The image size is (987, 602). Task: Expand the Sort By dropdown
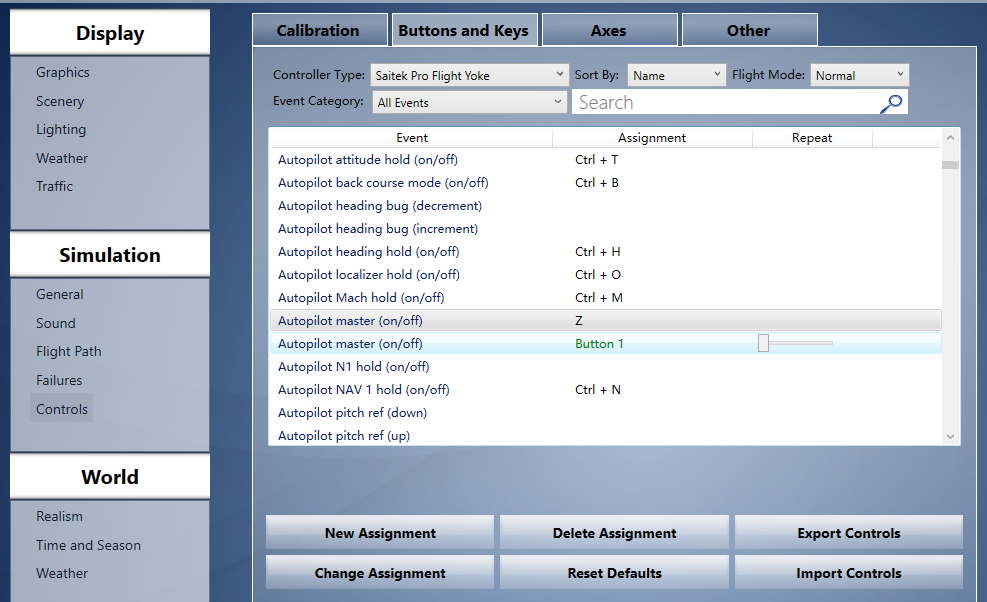click(x=676, y=75)
